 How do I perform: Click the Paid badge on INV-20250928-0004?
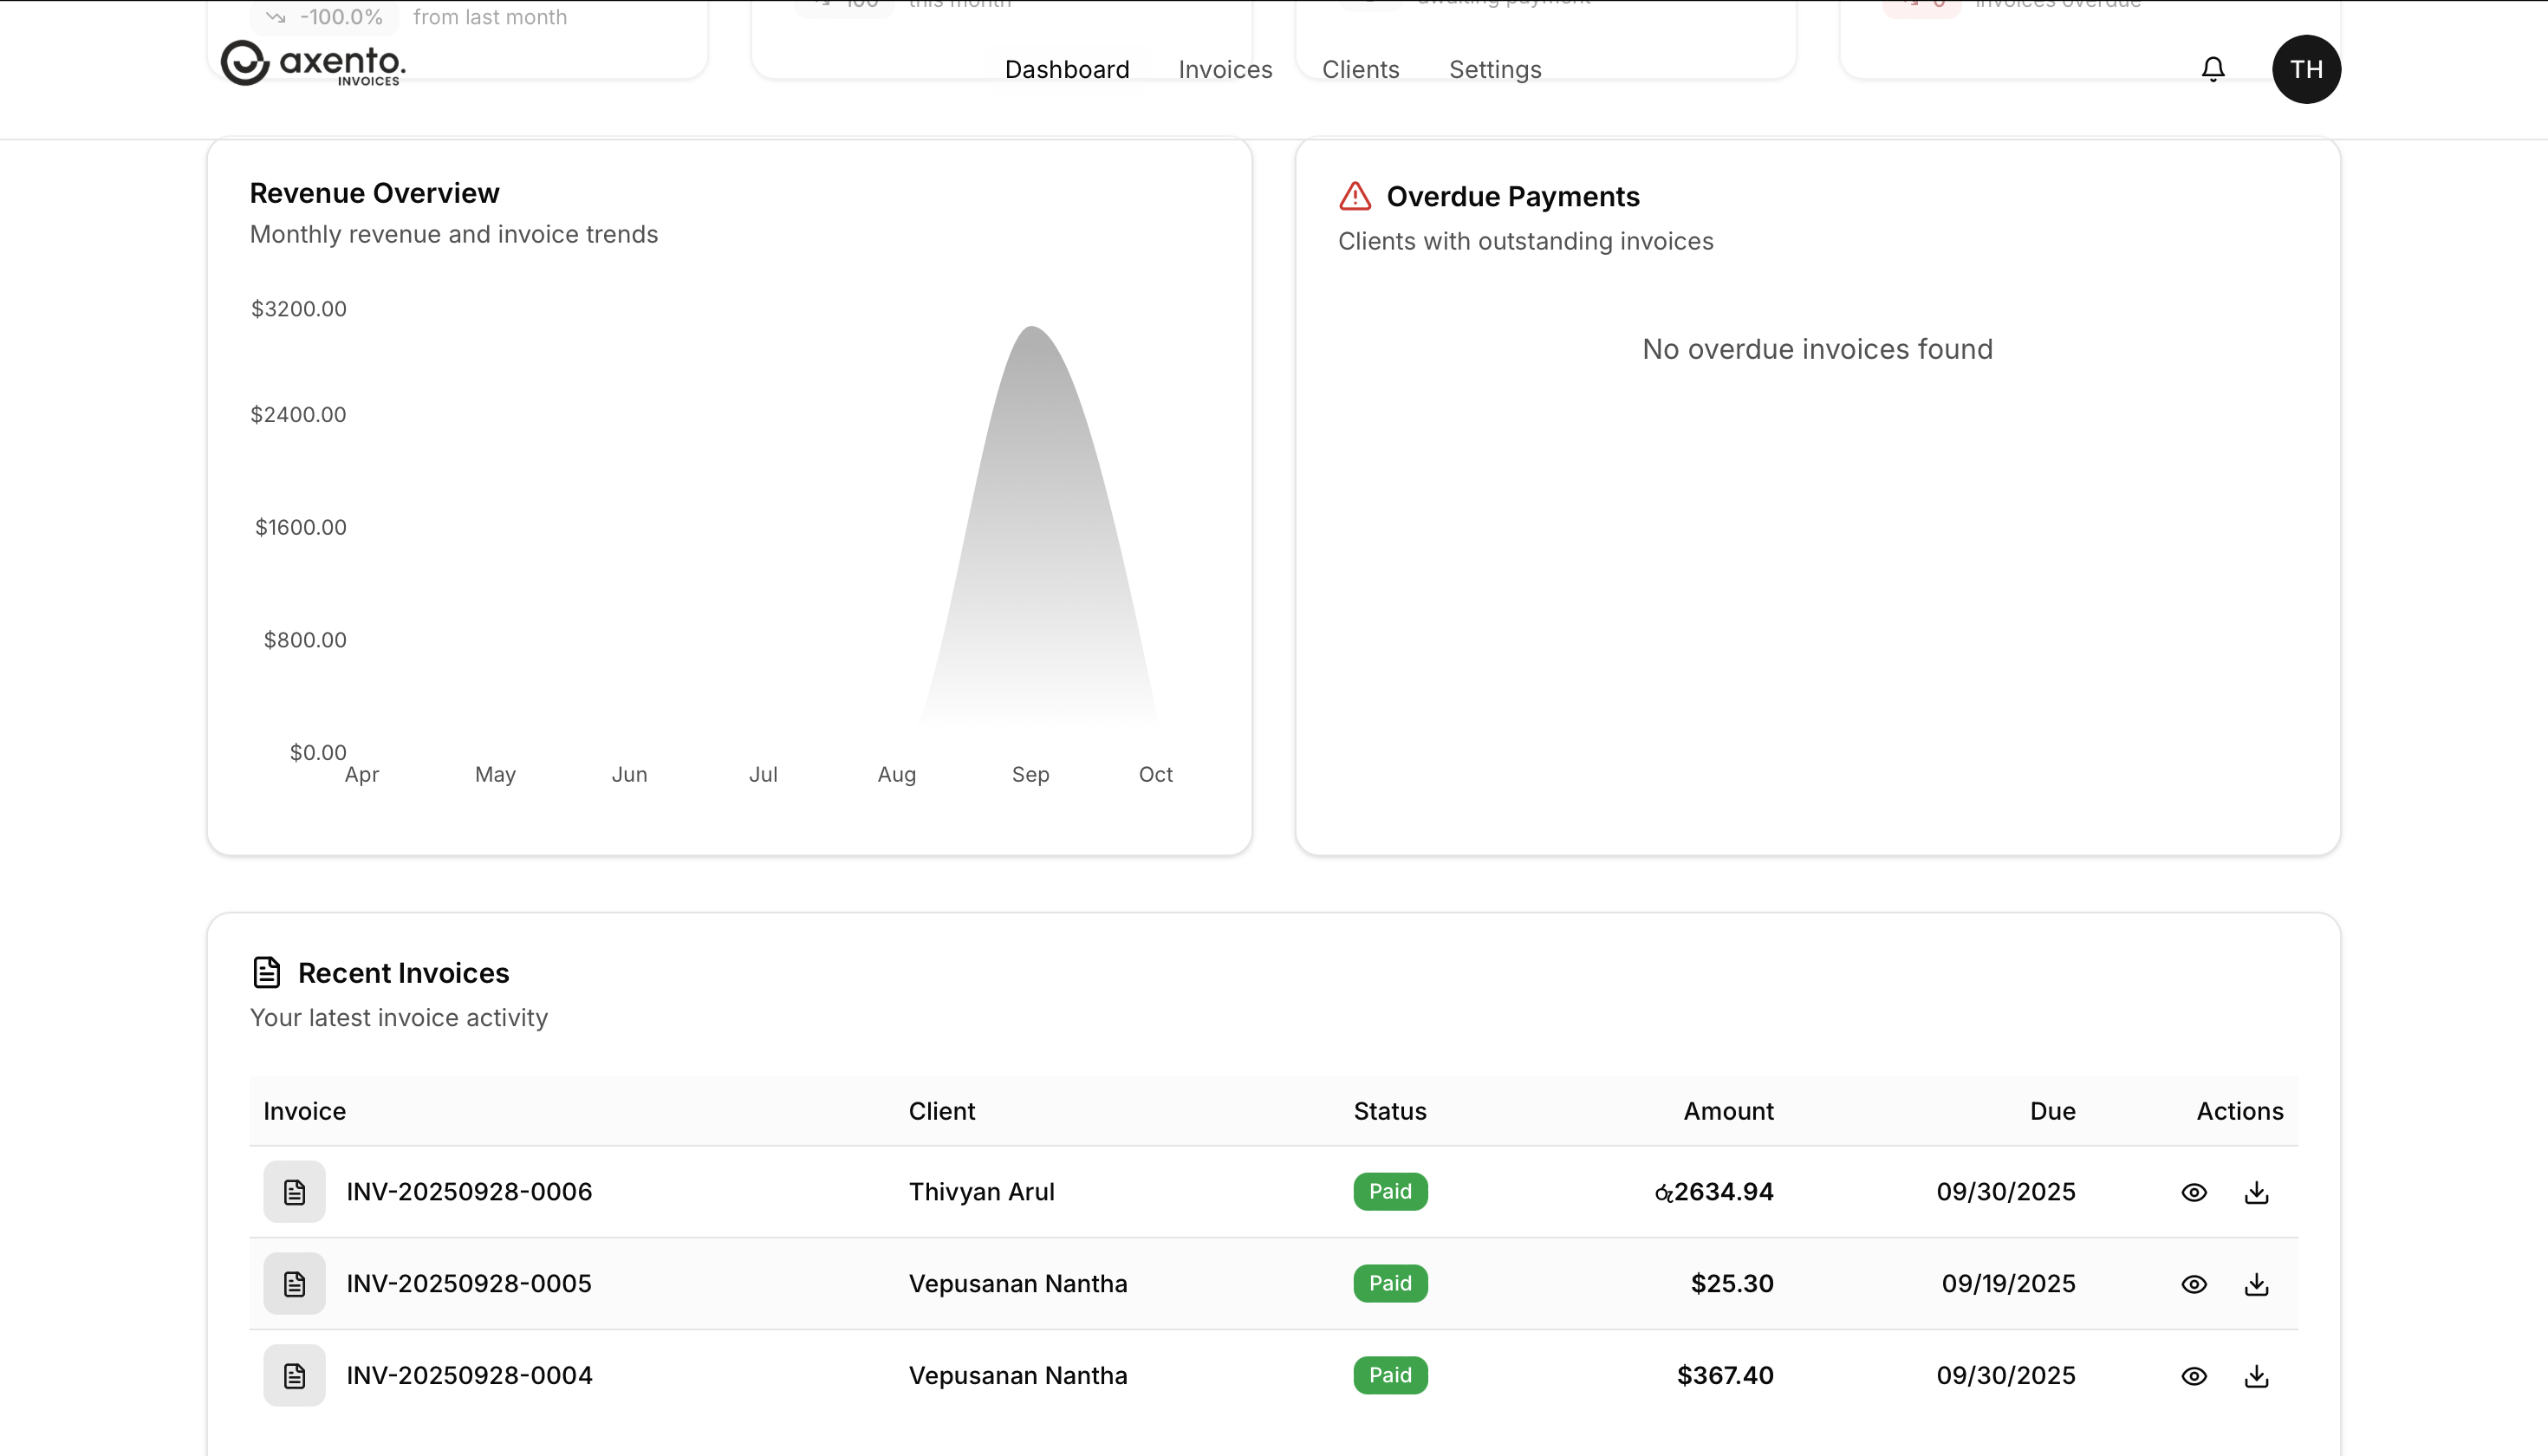point(1390,1376)
